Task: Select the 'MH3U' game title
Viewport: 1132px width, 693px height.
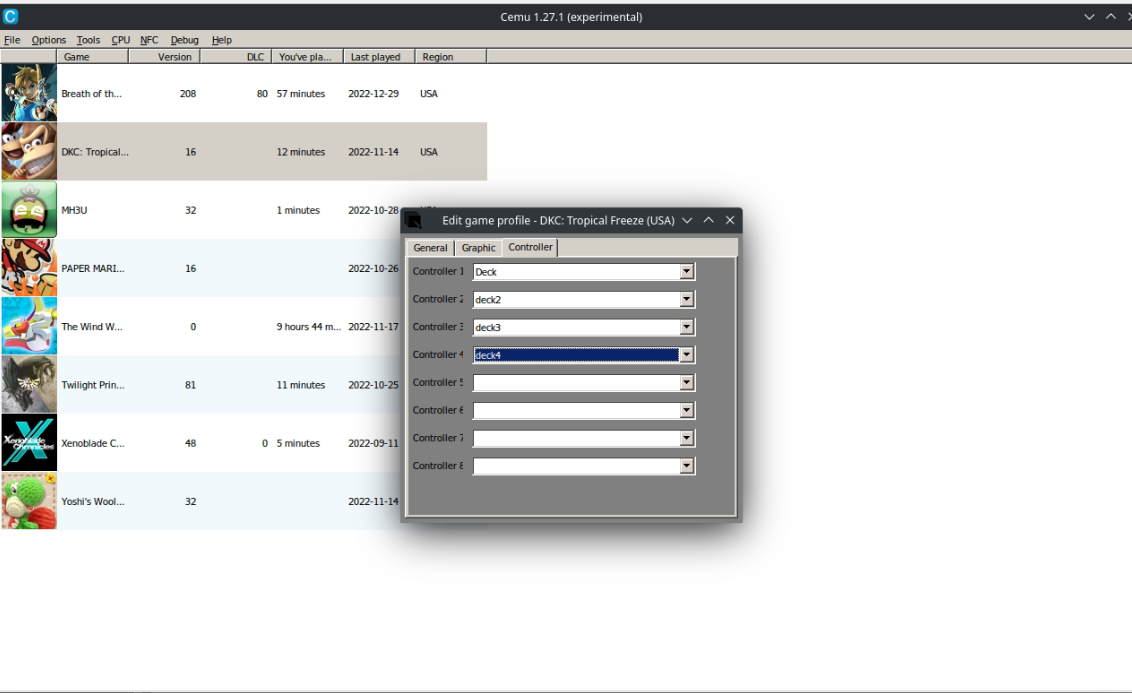Action: click(74, 210)
